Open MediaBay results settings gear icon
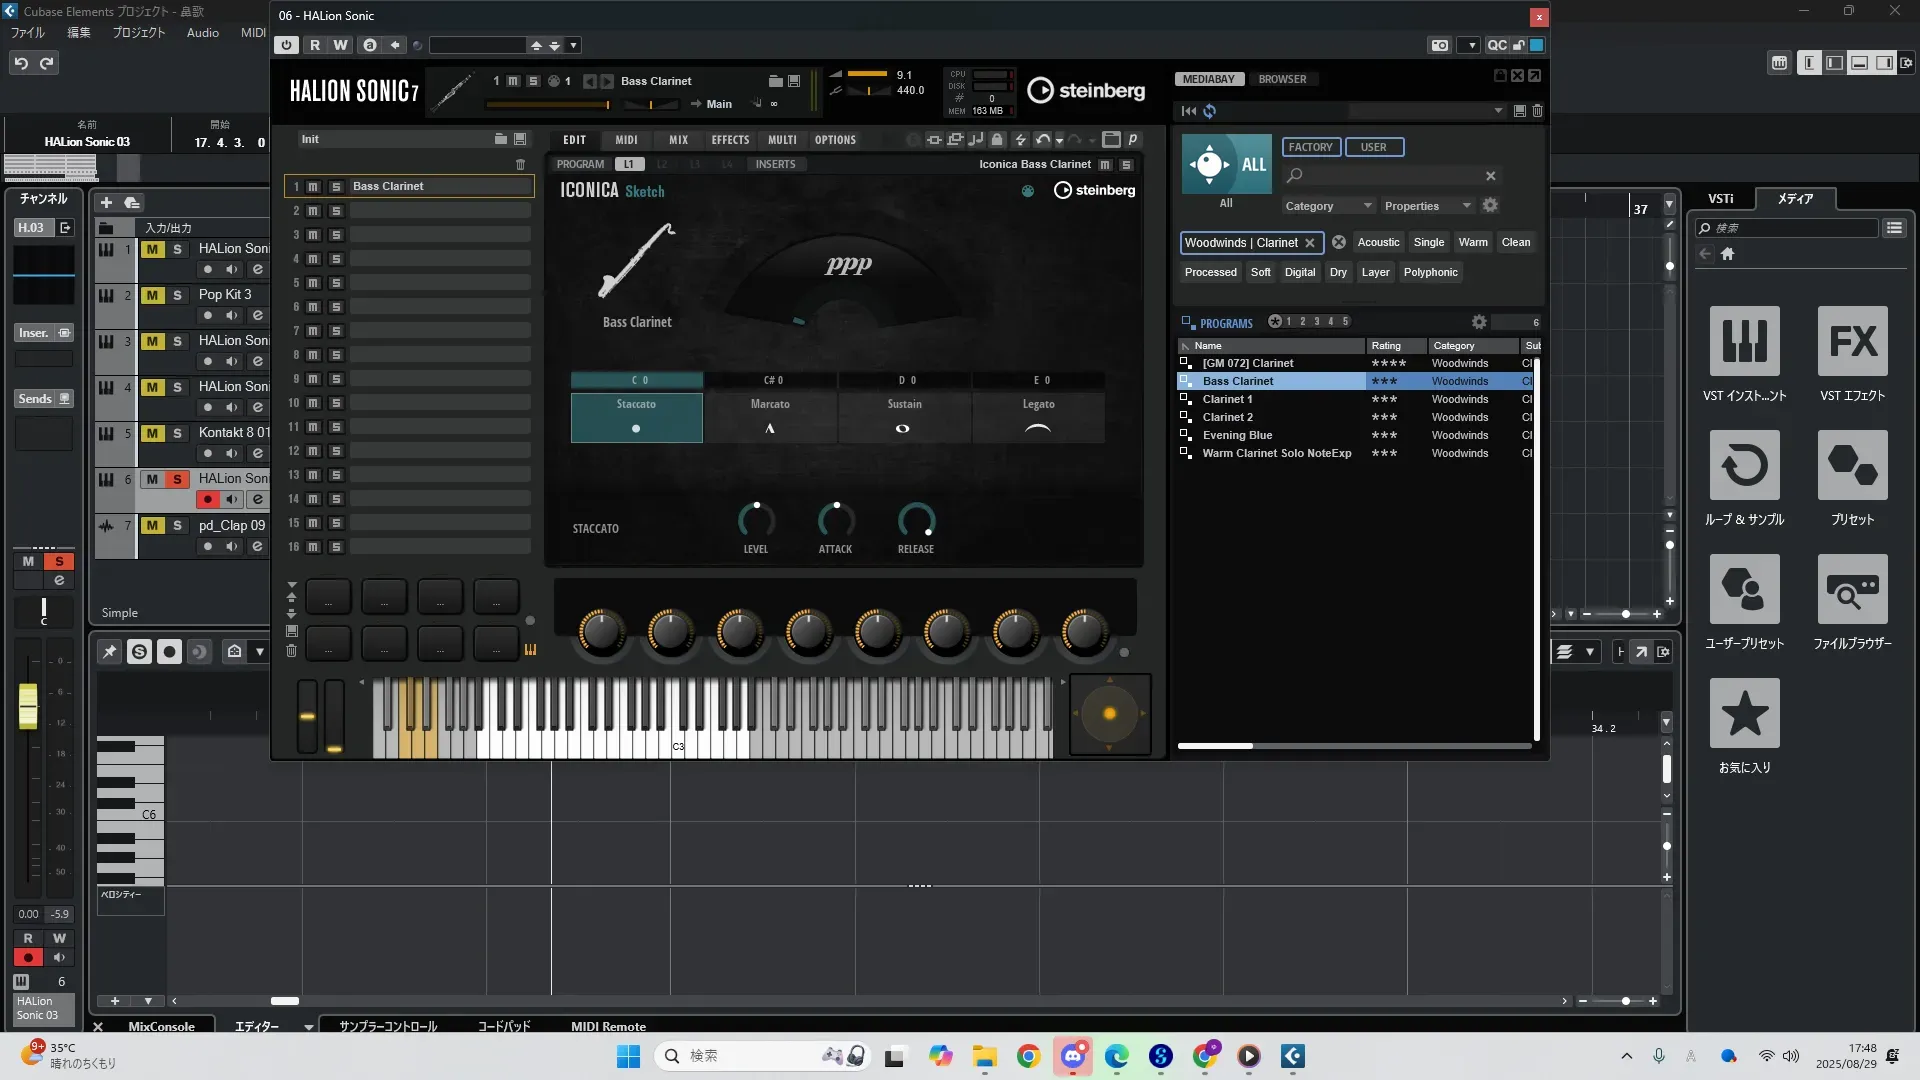The image size is (1920, 1080). pos(1479,322)
